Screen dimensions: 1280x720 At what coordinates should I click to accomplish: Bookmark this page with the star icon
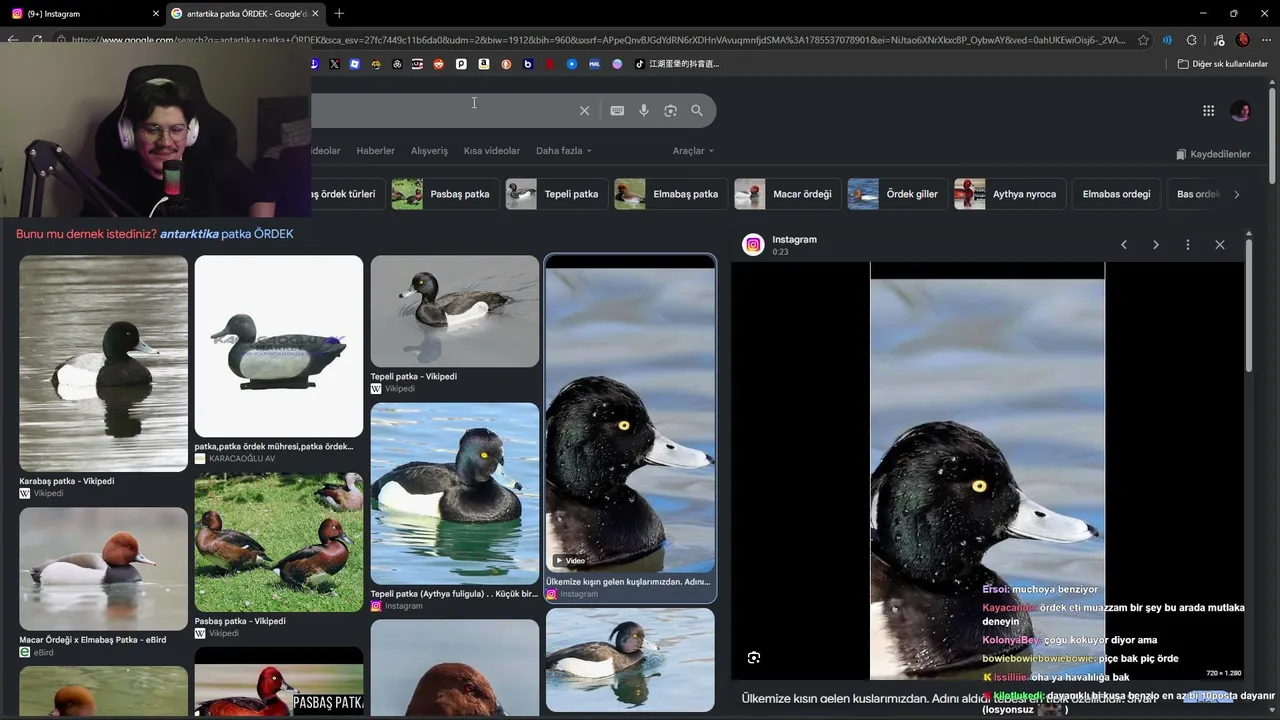click(x=1143, y=40)
